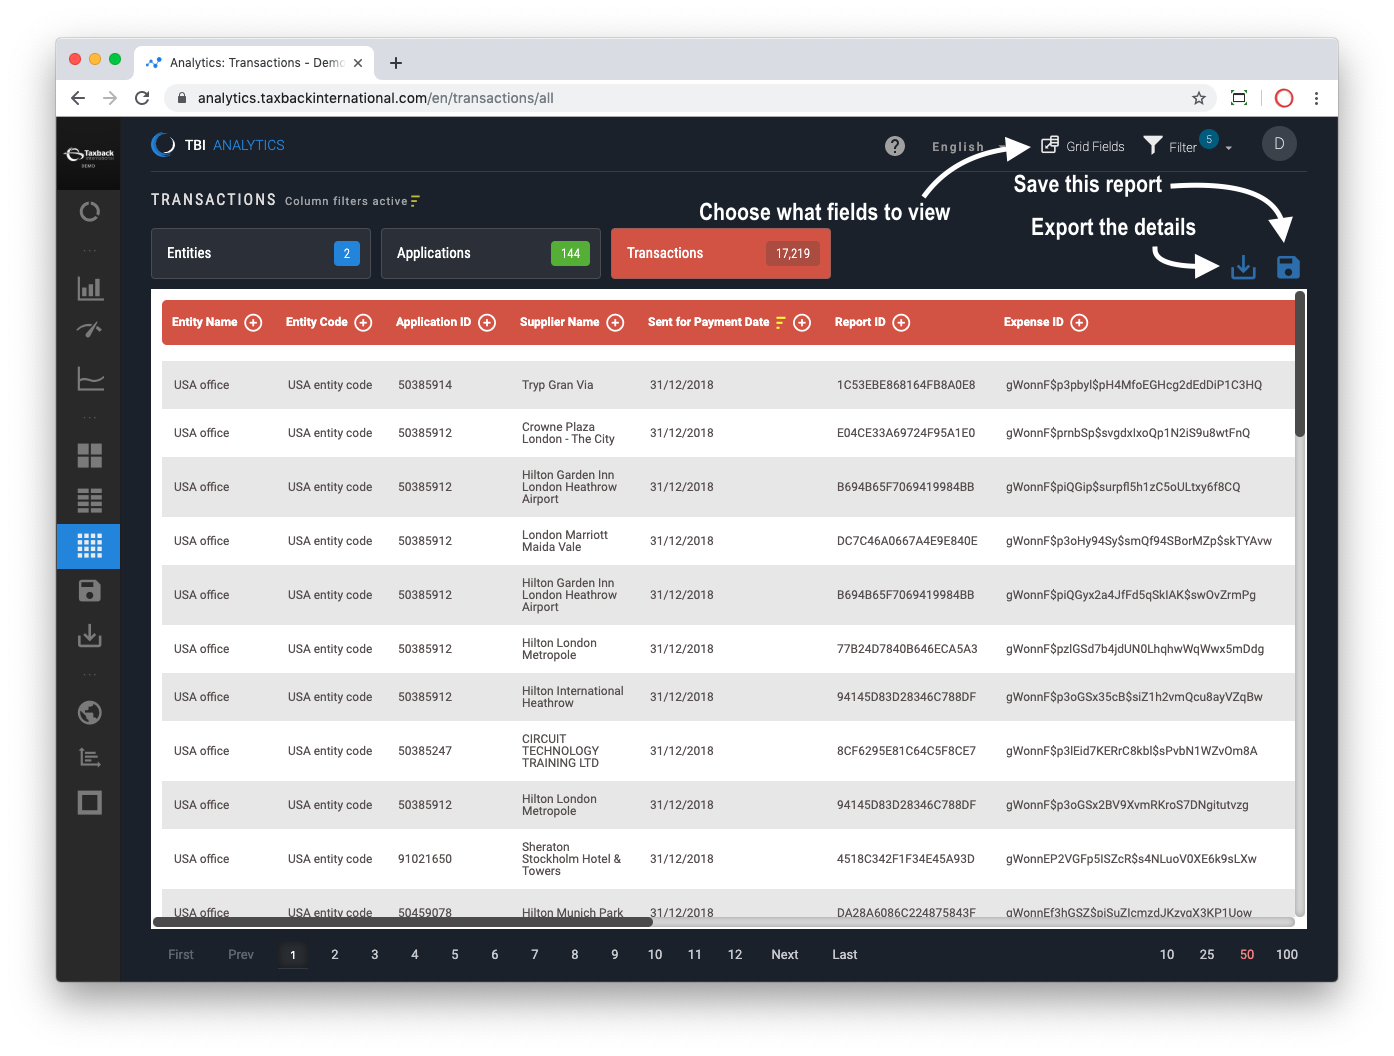Select the Analytics: Transactions browser tab
1394x1056 pixels.
(254, 62)
